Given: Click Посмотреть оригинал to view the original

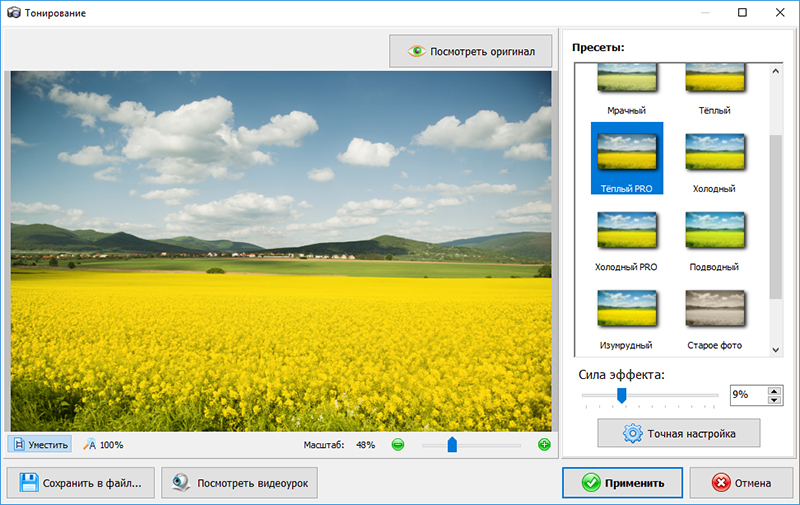Looking at the screenshot, I should click(470, 52).
